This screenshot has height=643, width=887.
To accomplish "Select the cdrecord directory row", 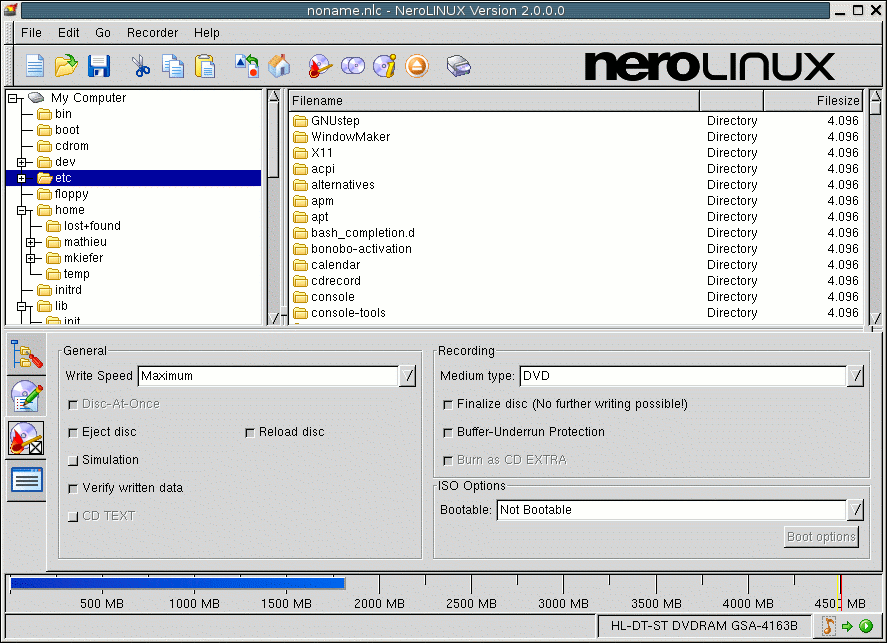I will [576, 281].
